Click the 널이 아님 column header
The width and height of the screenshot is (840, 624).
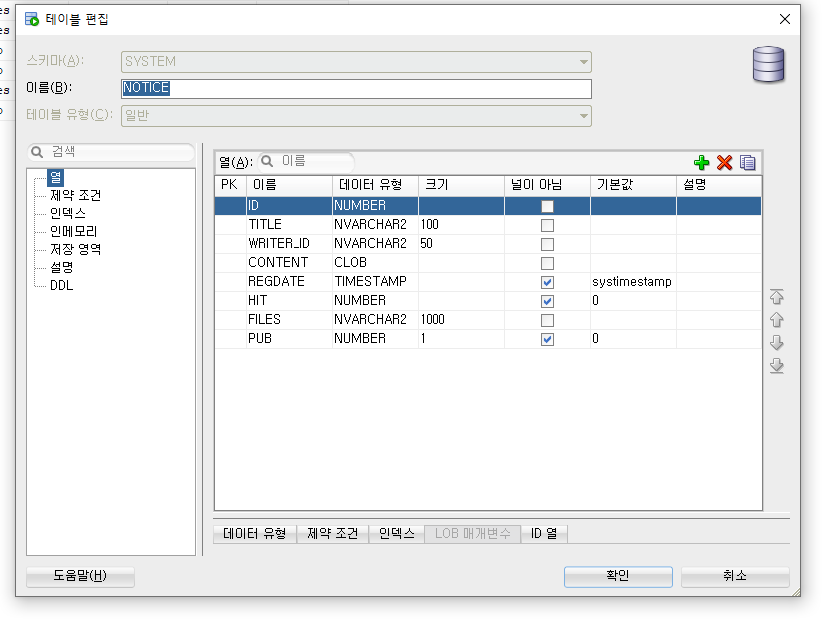pyautogui.click(x=548, y=185)
